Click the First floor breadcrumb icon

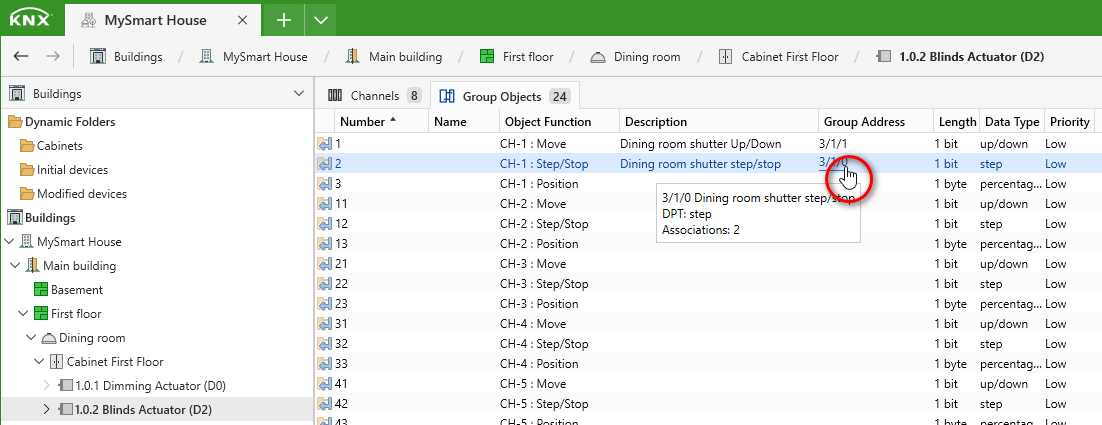486,57
